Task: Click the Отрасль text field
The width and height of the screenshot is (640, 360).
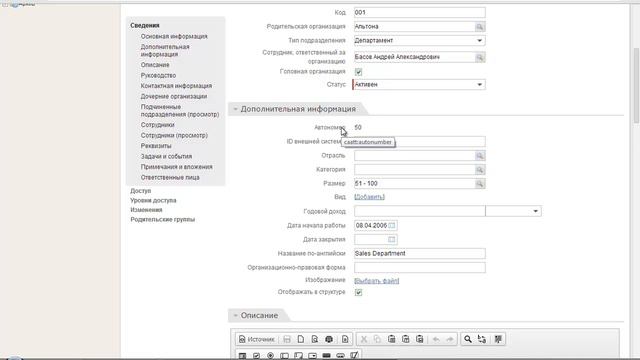Action: (x=414, y=156)
